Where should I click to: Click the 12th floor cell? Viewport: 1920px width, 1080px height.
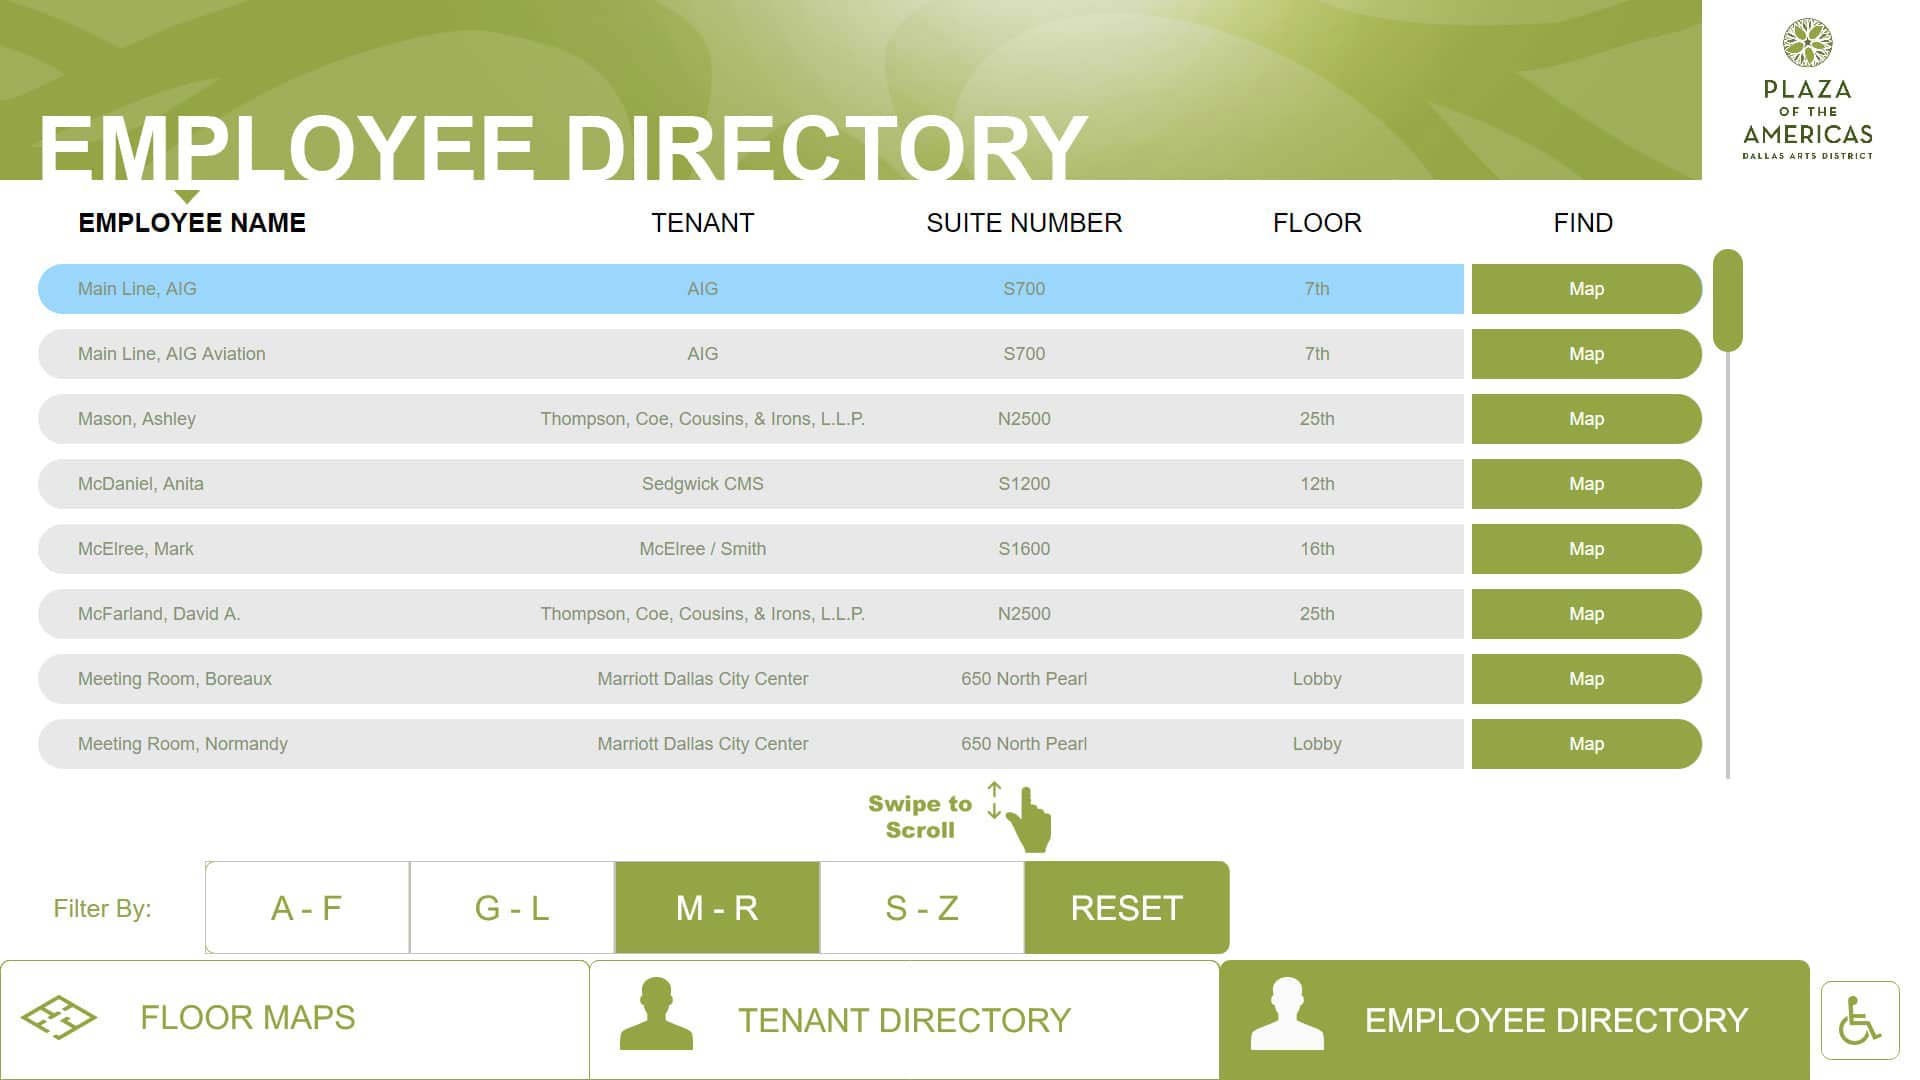coord(1317,484)
